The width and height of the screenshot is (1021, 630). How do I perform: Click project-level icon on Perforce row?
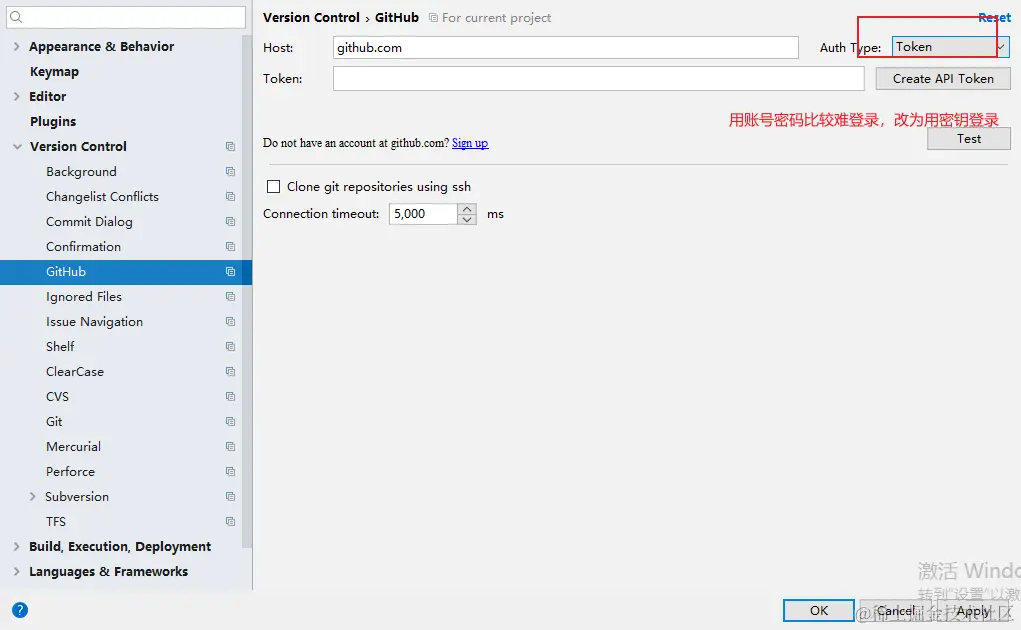(230, 472)
